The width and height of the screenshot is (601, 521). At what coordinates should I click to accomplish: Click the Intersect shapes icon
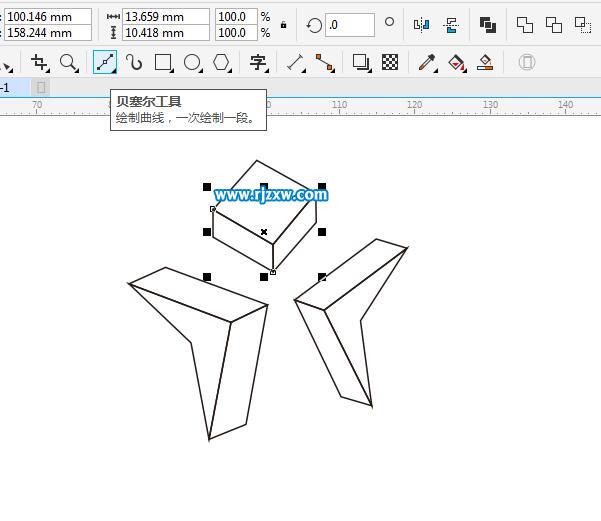(x=583, y=25)
